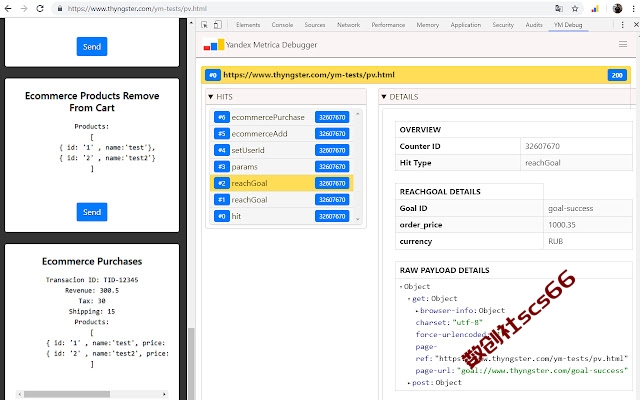Switch to Elements tab
Screen dimensions: 640x400
pyautogui.click(x=248, y=25)
